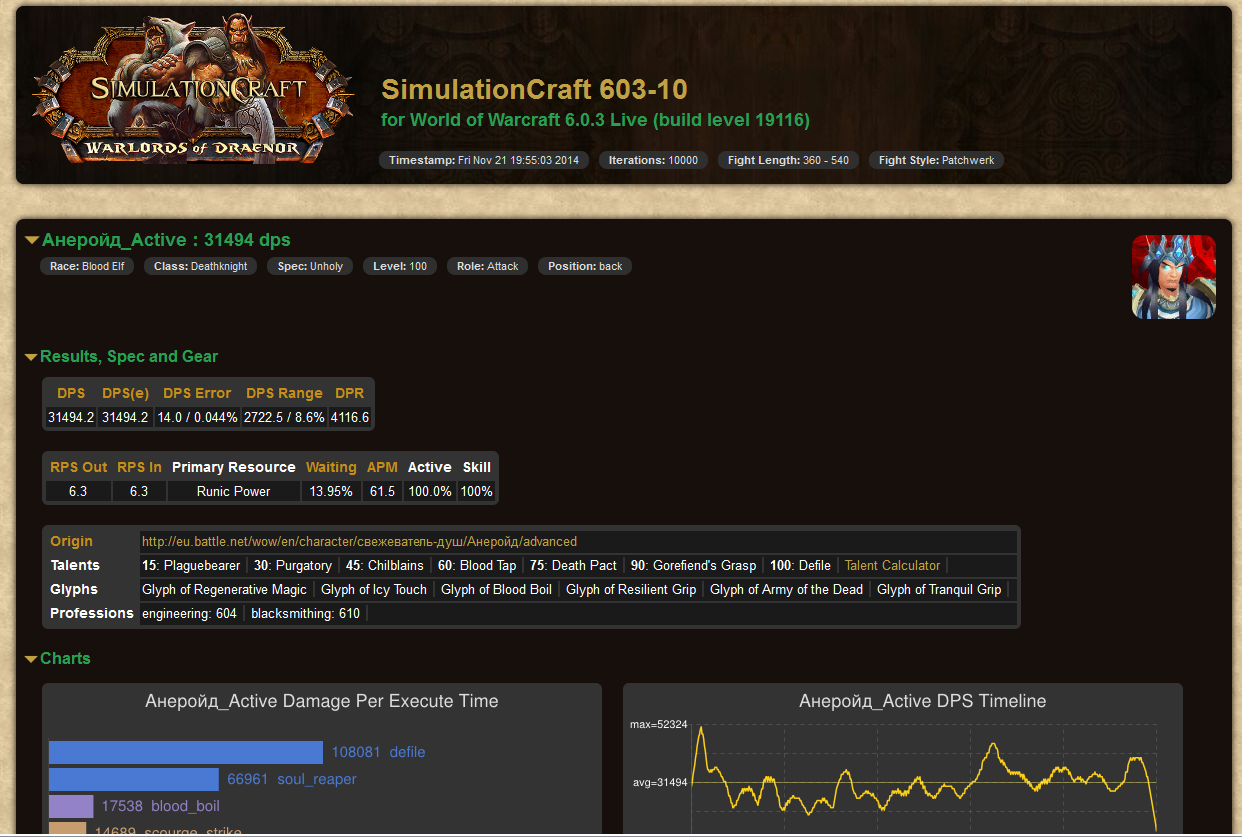Screen dimensions: 1242x837
Task: Click the engineering: 604 profession
Action: [x=189, y=613]
